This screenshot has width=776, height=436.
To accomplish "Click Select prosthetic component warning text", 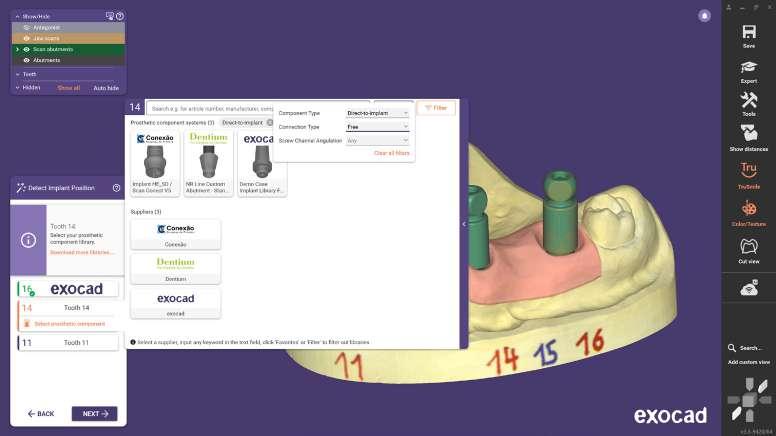I will pos(70,324).
